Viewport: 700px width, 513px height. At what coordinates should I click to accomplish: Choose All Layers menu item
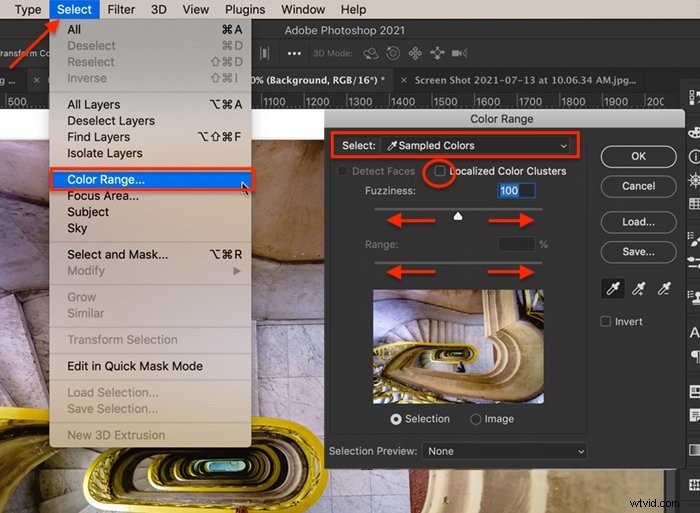[x=150, y=104]
